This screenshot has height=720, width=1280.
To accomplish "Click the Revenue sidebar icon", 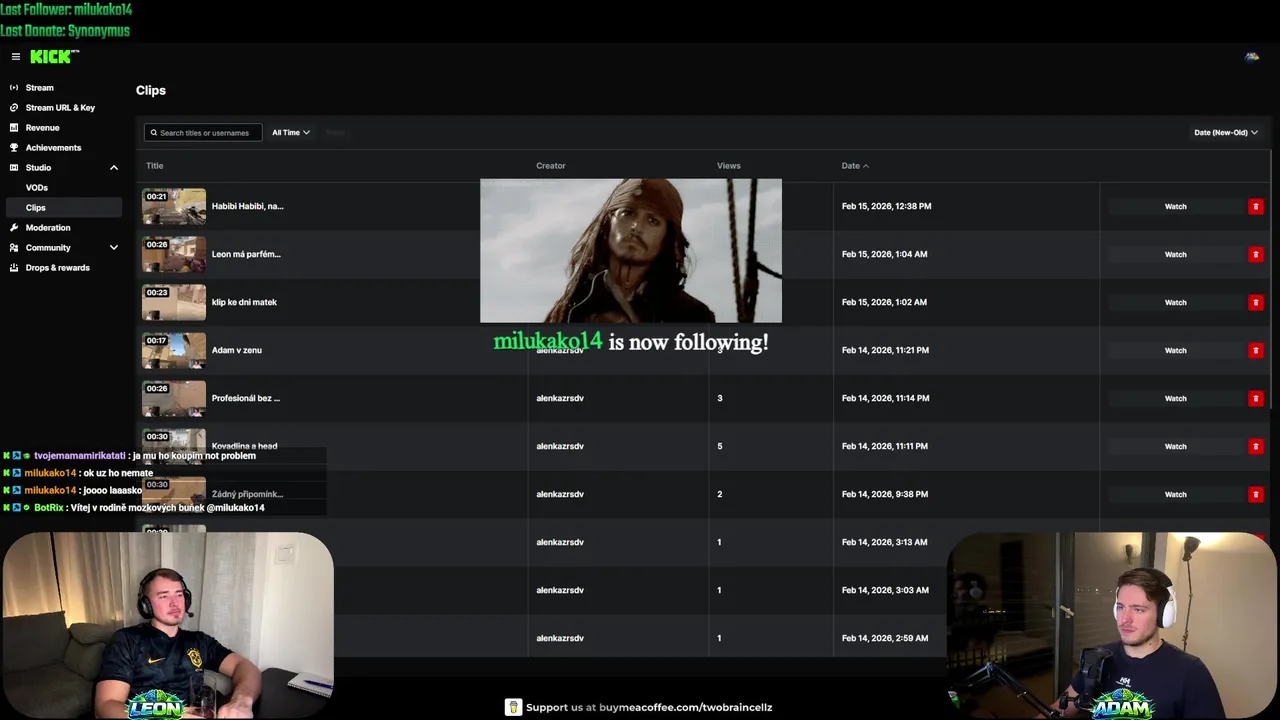I will point(14,128).
